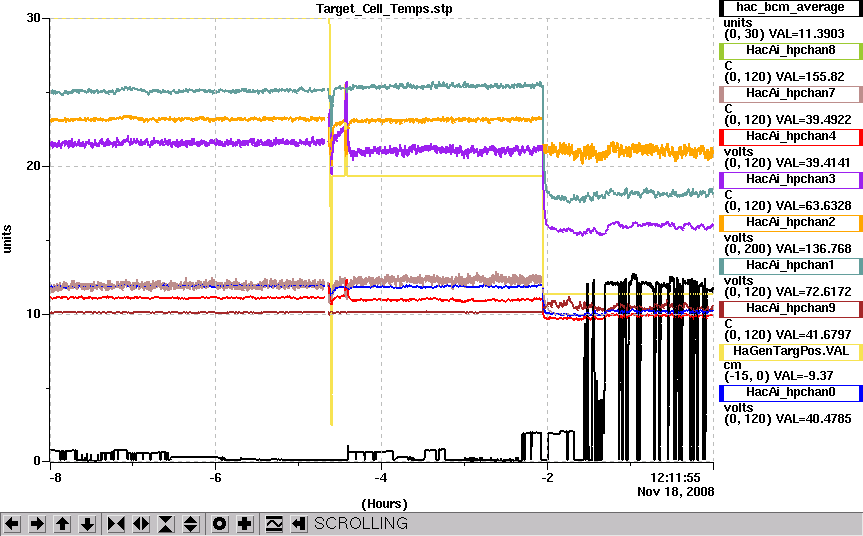Viewport: 863px width, 536px height.
Task: Click the Nov 18, 2008 date label
Action: tap(676, 491)
